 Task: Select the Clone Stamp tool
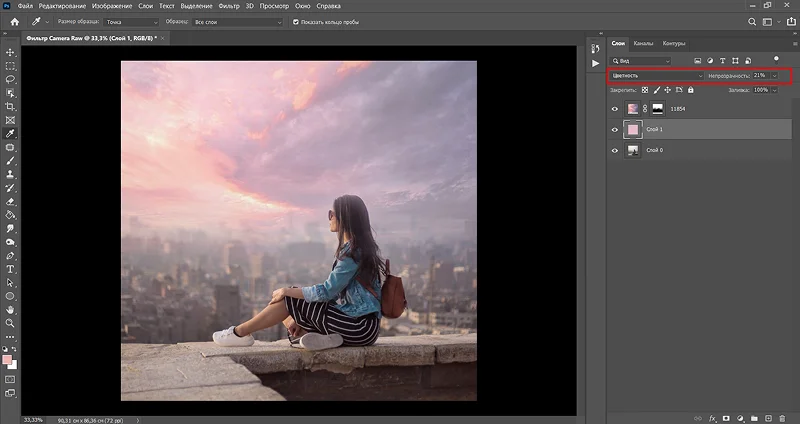coord(10,174)
